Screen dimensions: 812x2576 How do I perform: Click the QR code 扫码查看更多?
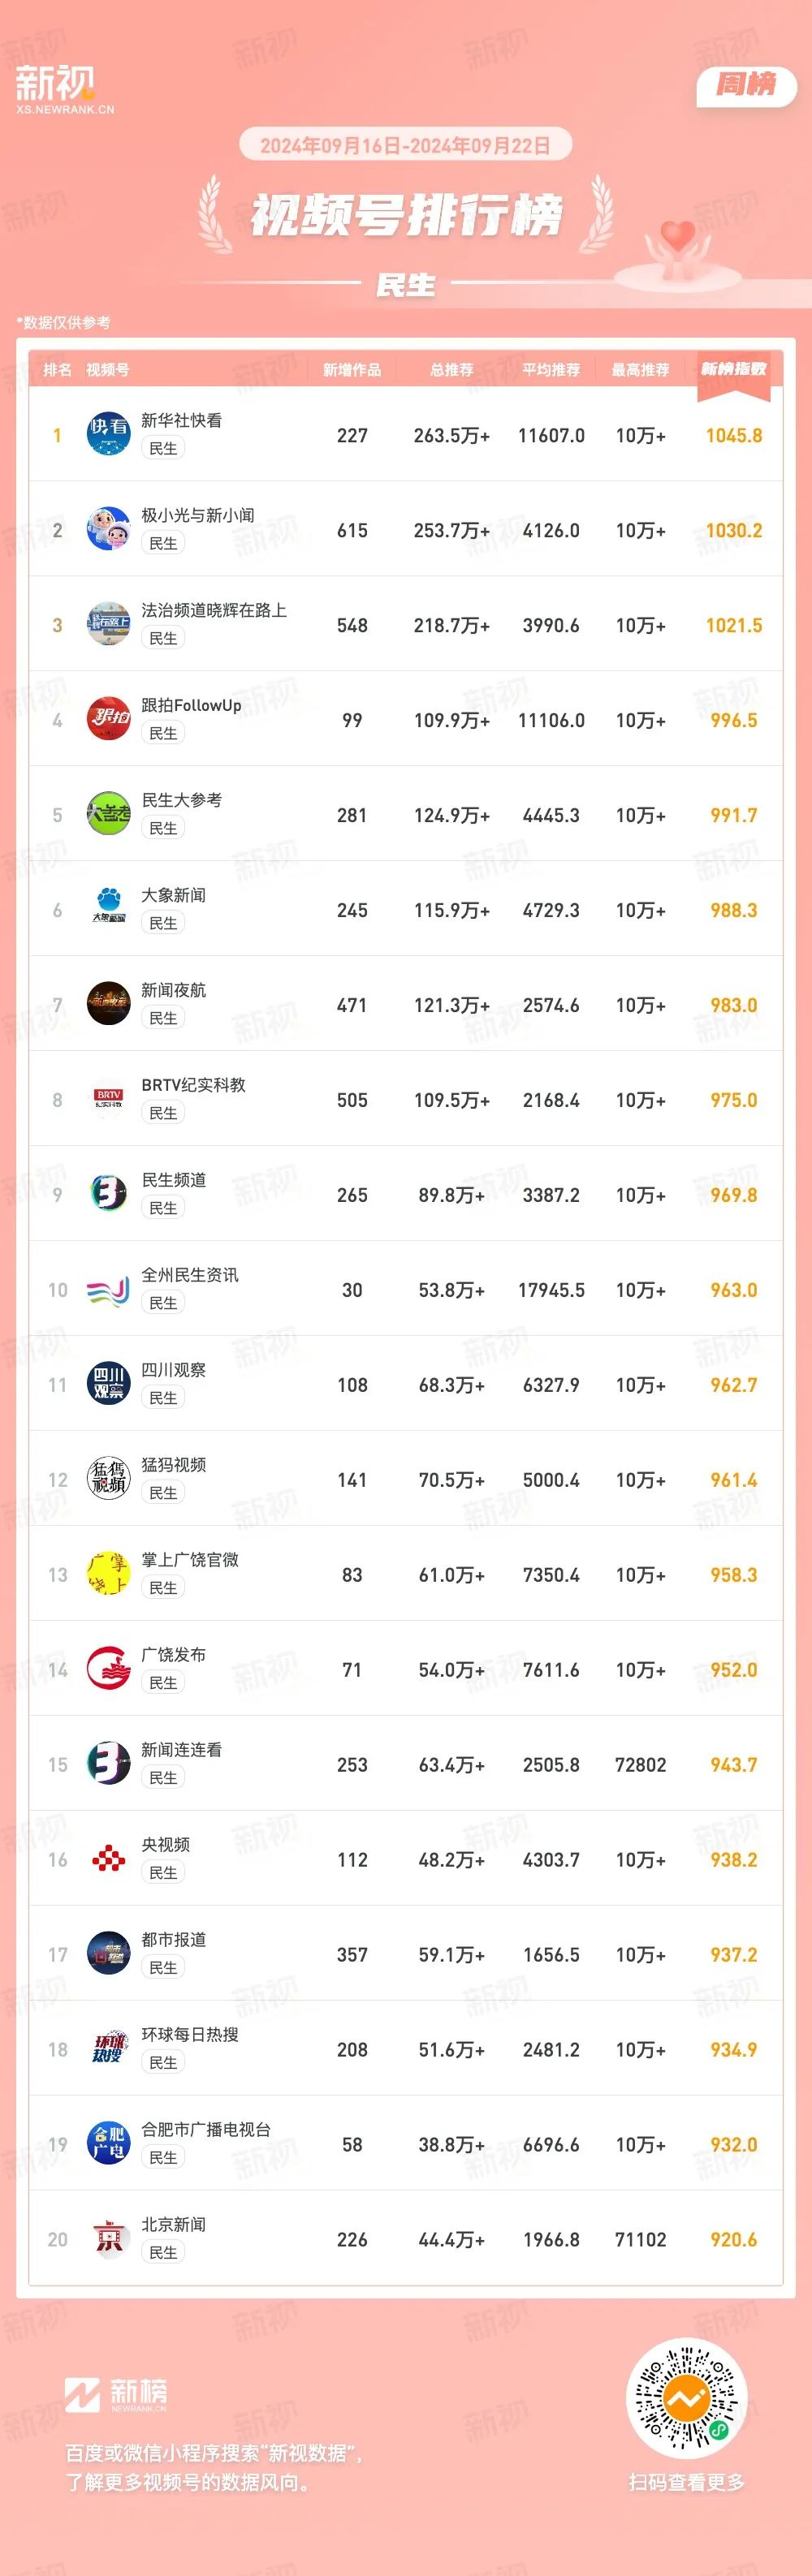point(687,2398)
